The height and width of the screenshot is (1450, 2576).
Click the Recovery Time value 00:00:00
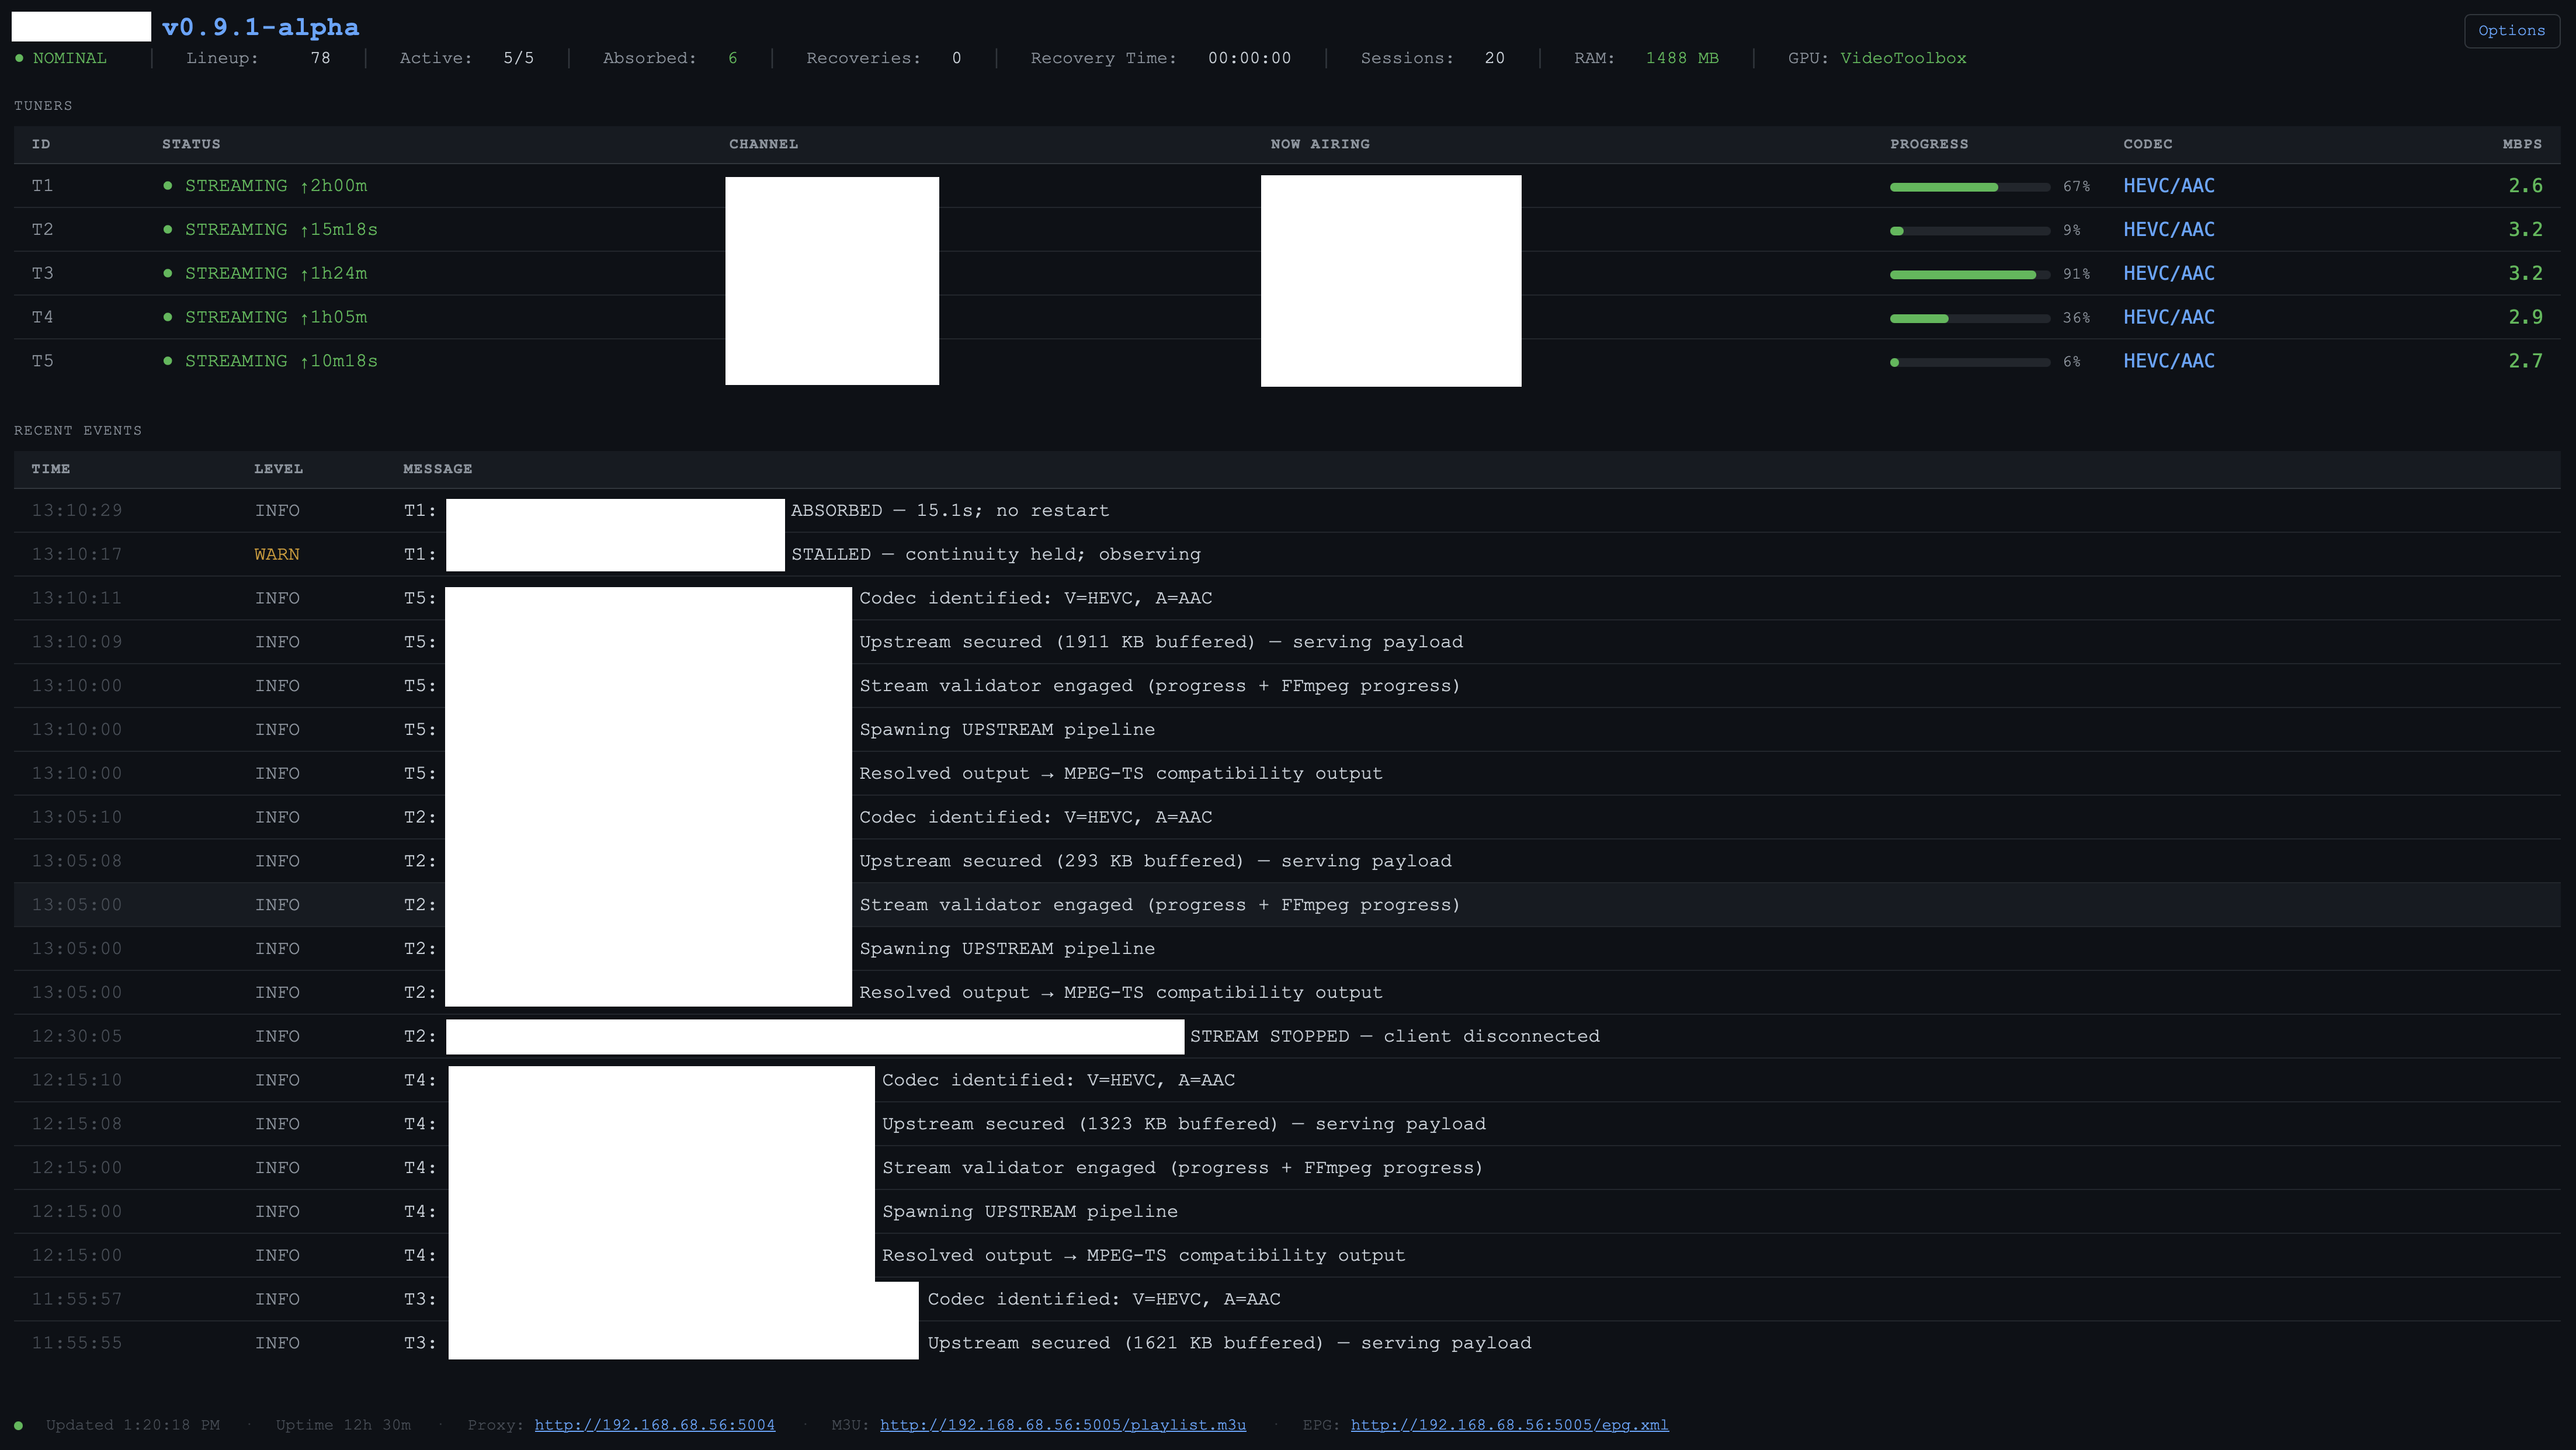pyautogui.click(x=1249, y=58)
